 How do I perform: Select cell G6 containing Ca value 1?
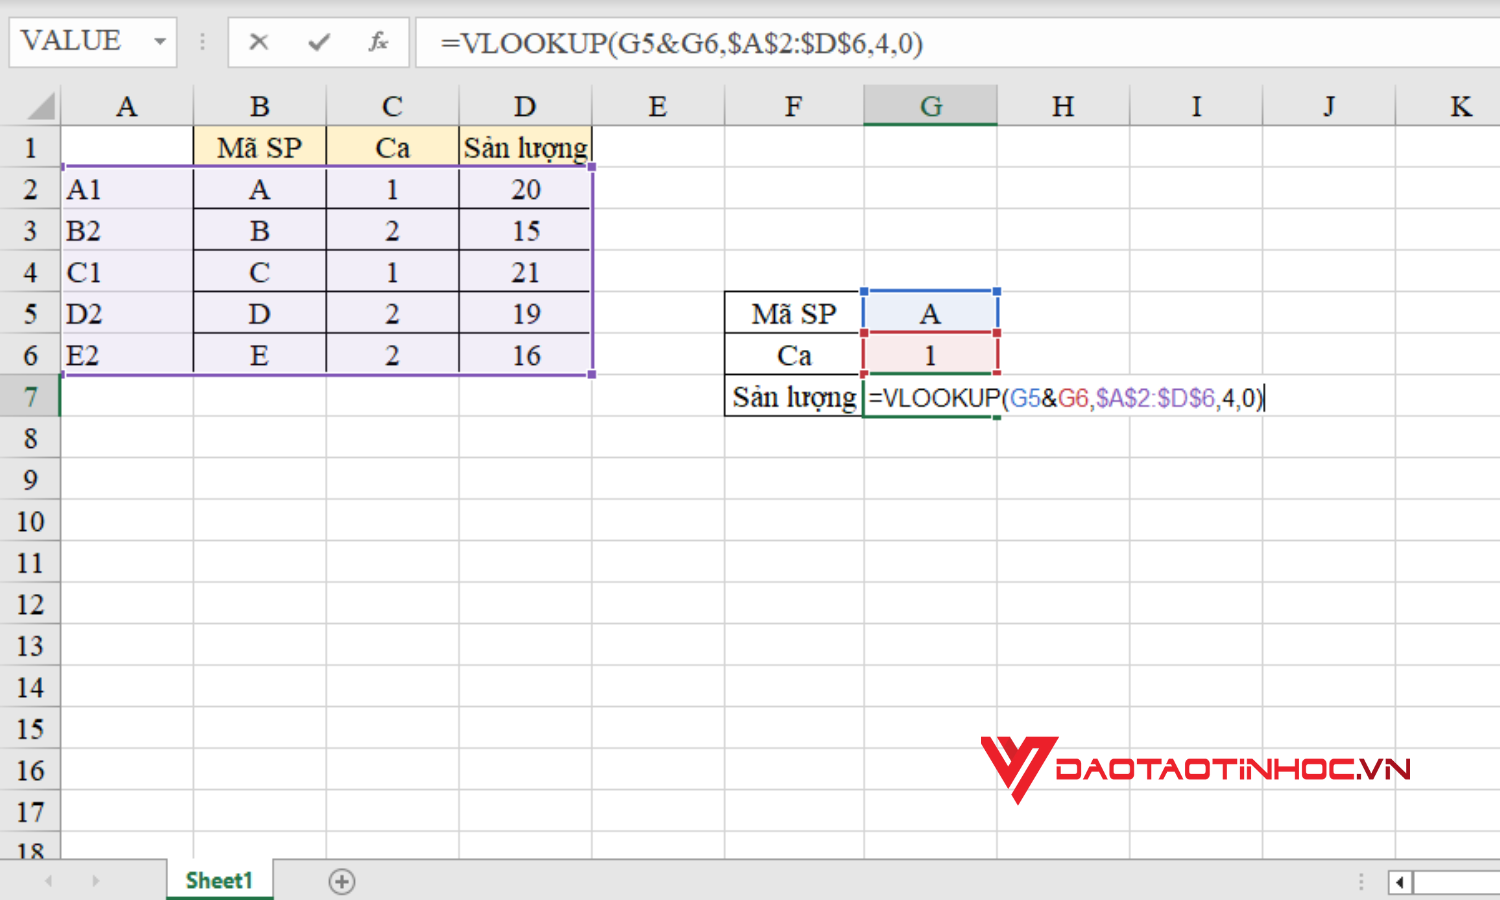click(930, 355)
